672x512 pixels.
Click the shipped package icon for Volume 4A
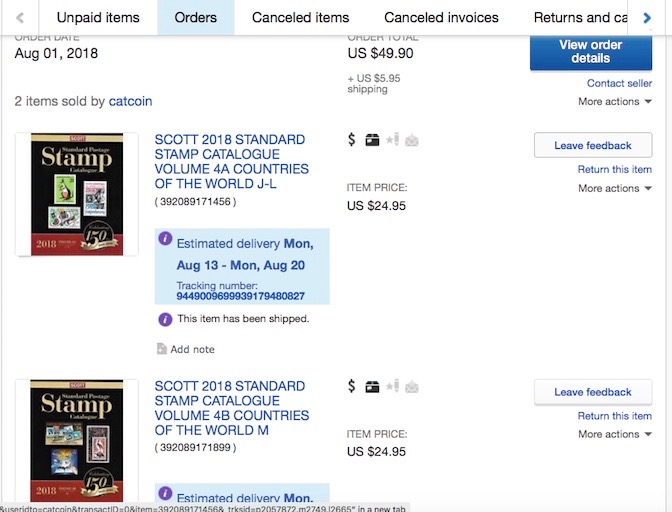tap(372, 140)
